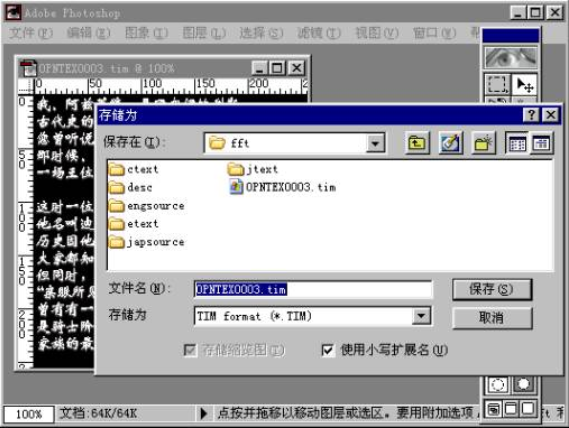Enable standard edit mode in toolbox
This screenshot has height=428, width=569.
point(497,384)
